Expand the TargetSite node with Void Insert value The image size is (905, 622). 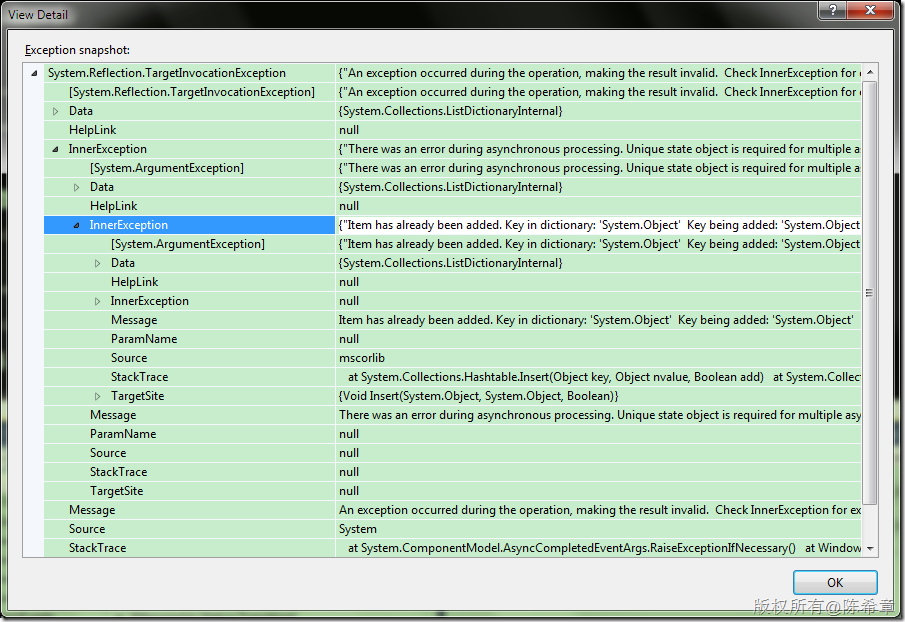coord(98,397)
